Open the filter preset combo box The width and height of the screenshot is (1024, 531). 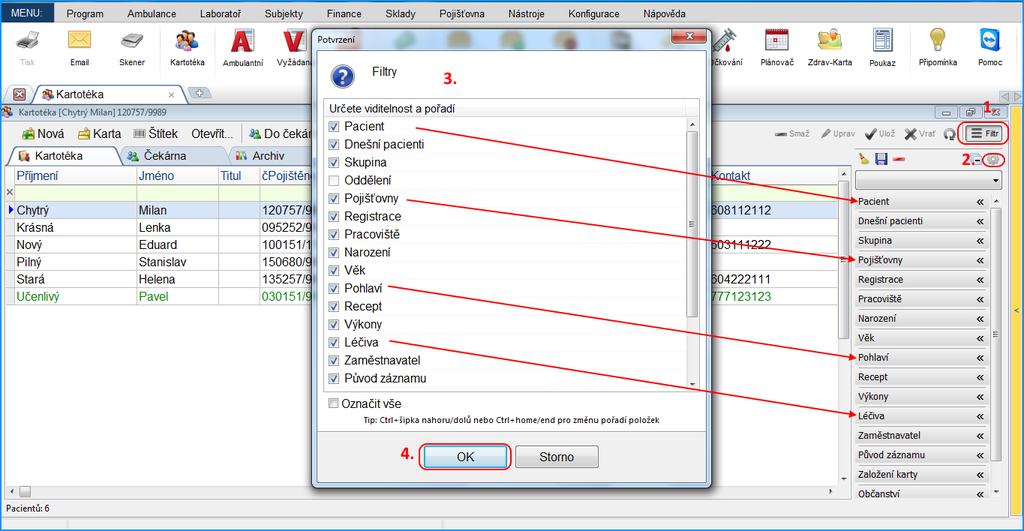[x=929, y=180]
